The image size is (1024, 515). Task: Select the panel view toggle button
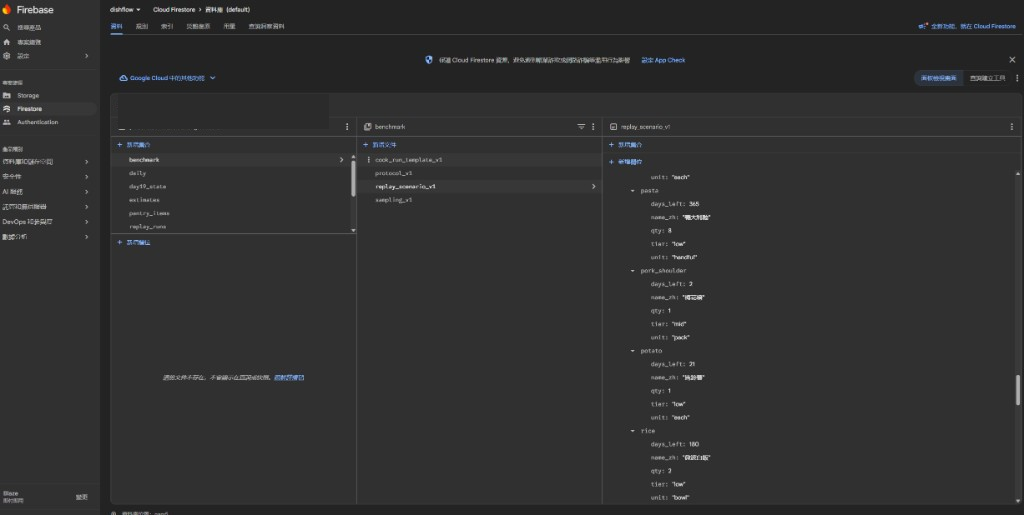click(938, 78)
